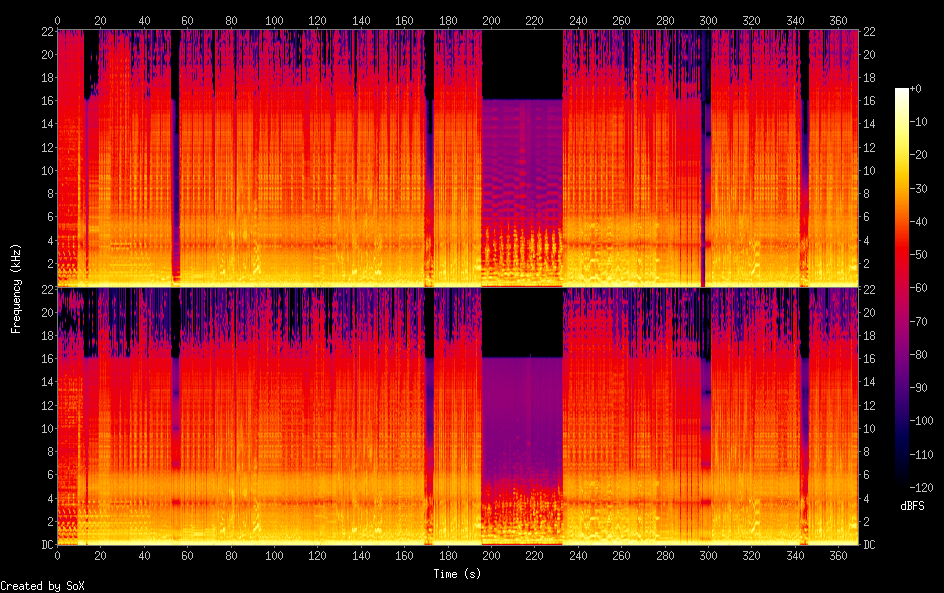Click the purple quiet section in the upper channel
Image resolution: width=944 pixels, height=593 pixels.
click(x=522, y=160)
